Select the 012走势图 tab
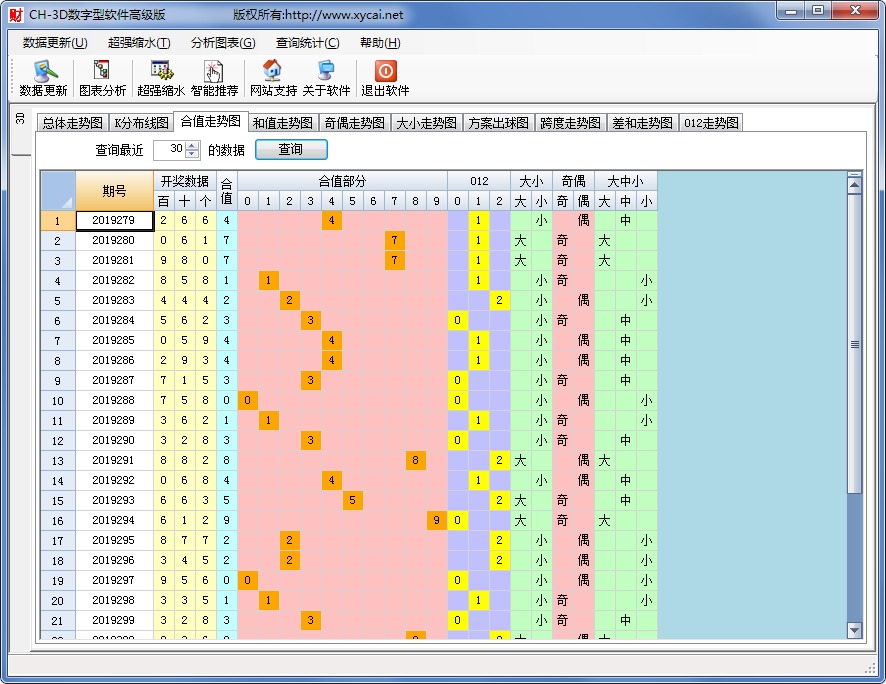Image resolution: width=886 pixels, height=684 pixels. point(711,123)
